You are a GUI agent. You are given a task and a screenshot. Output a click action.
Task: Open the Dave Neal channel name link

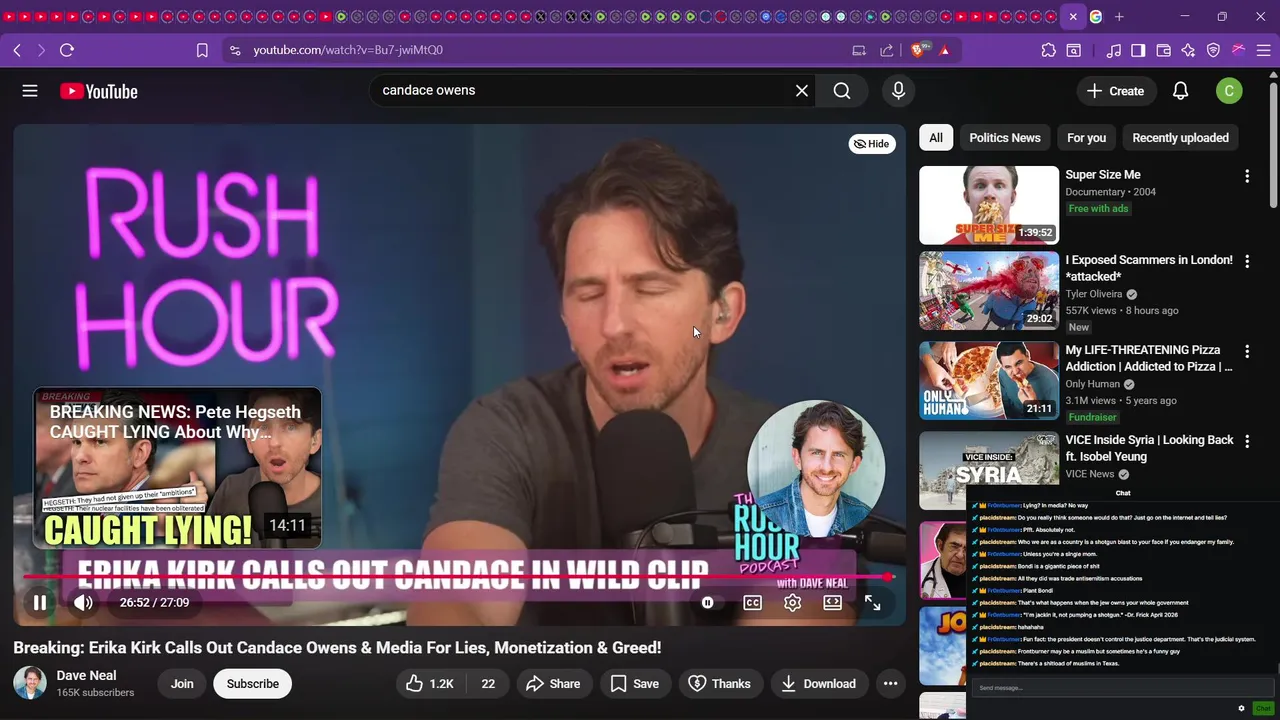pos(86,675)
